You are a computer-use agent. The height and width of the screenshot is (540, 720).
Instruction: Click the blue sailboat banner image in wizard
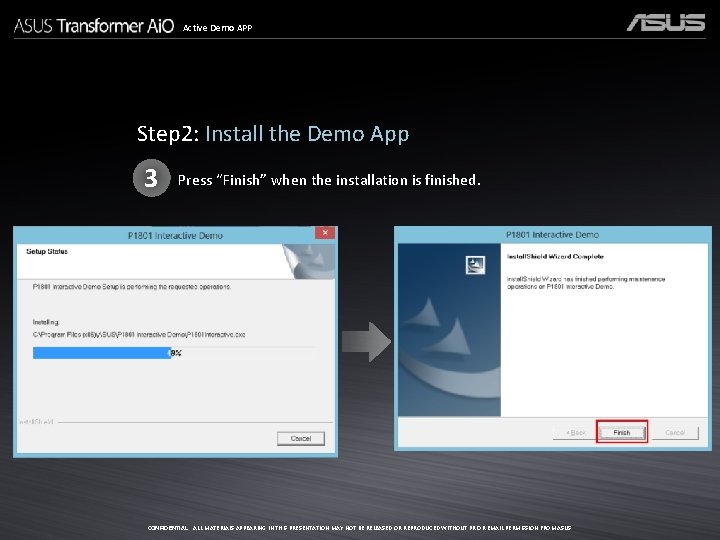click(449, 330)
